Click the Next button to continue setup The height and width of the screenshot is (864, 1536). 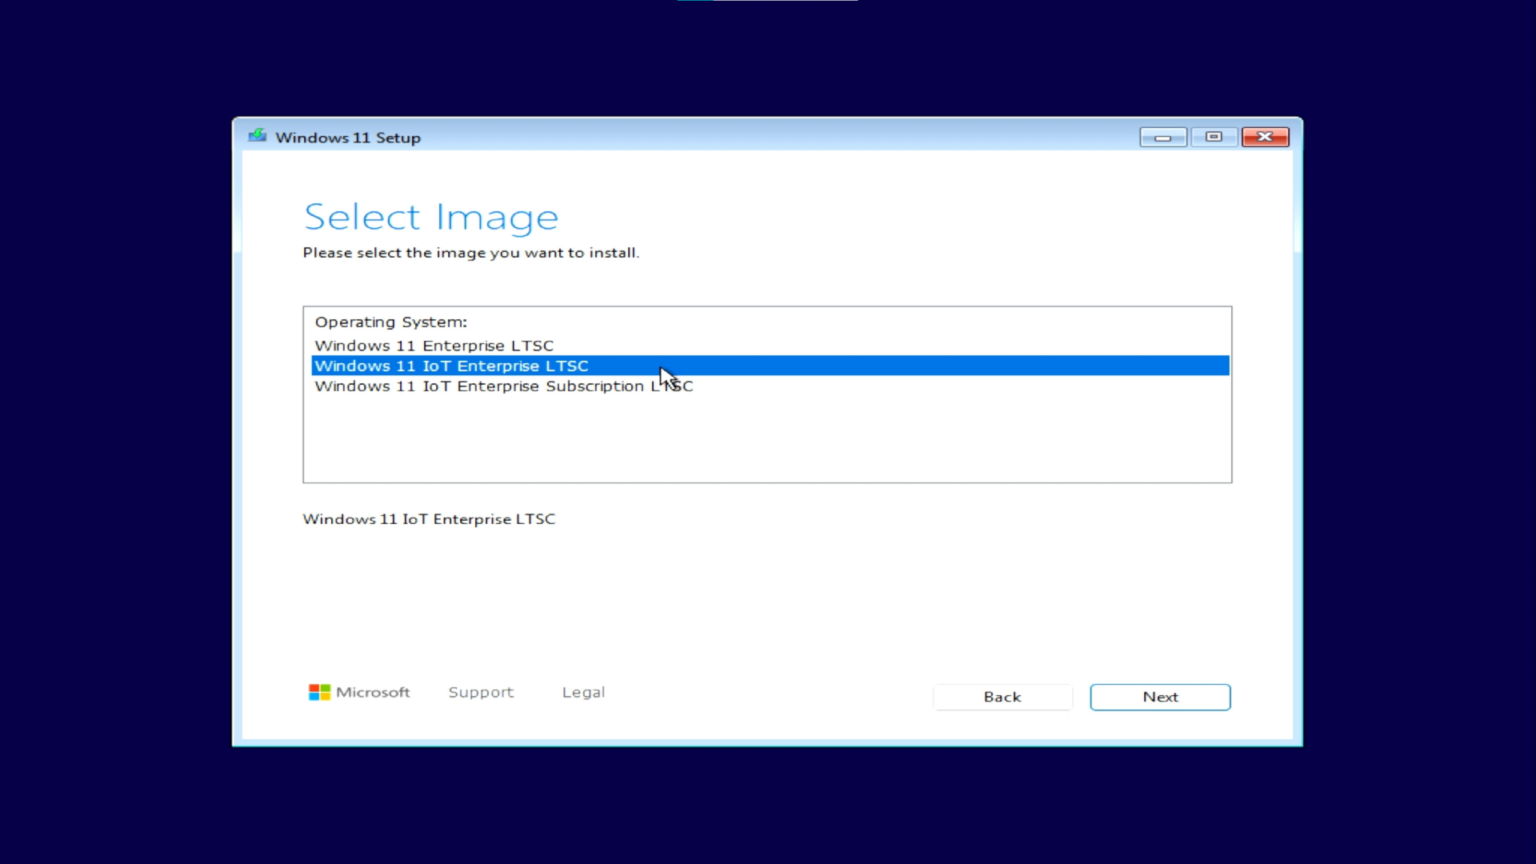1159,696
